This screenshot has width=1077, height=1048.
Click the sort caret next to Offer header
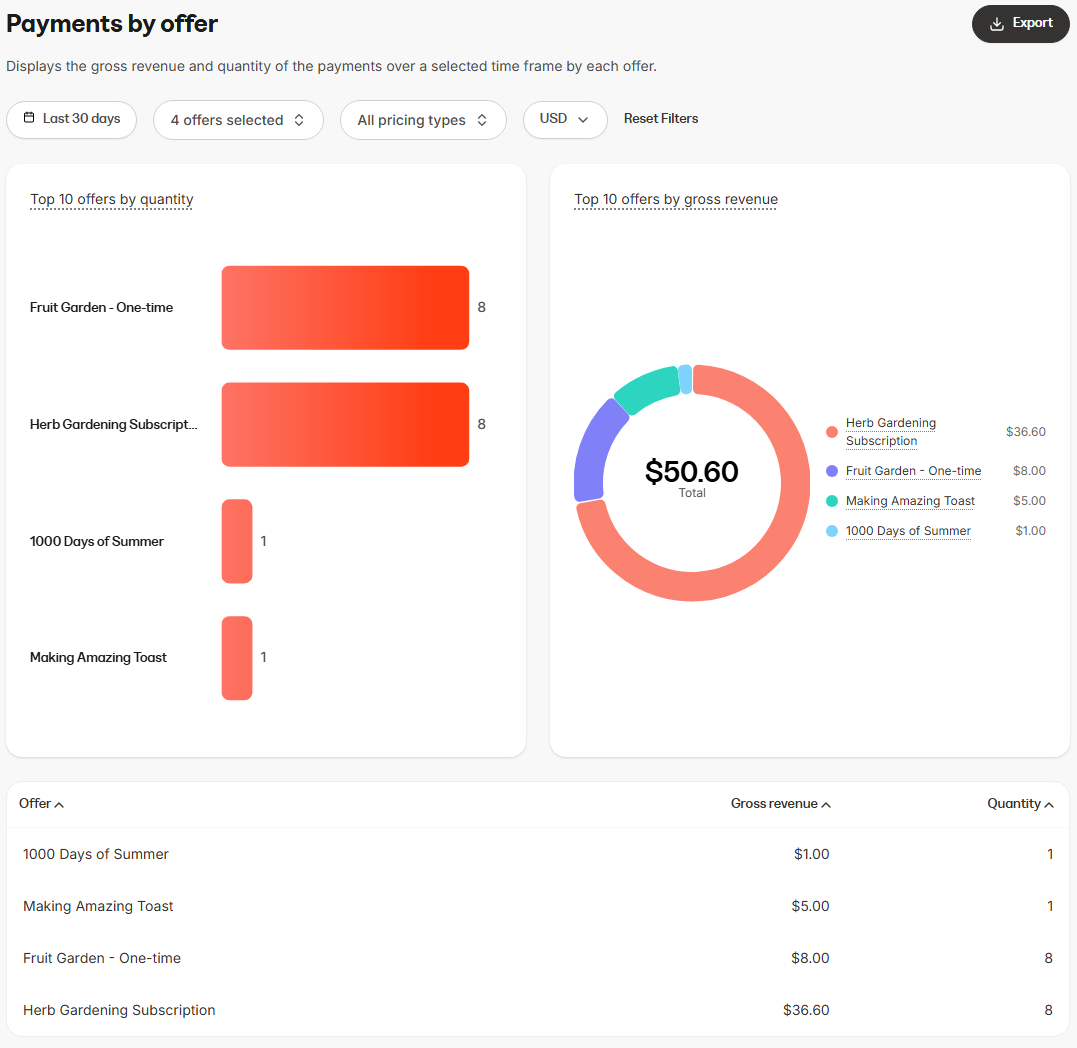(x=58, y=803)
